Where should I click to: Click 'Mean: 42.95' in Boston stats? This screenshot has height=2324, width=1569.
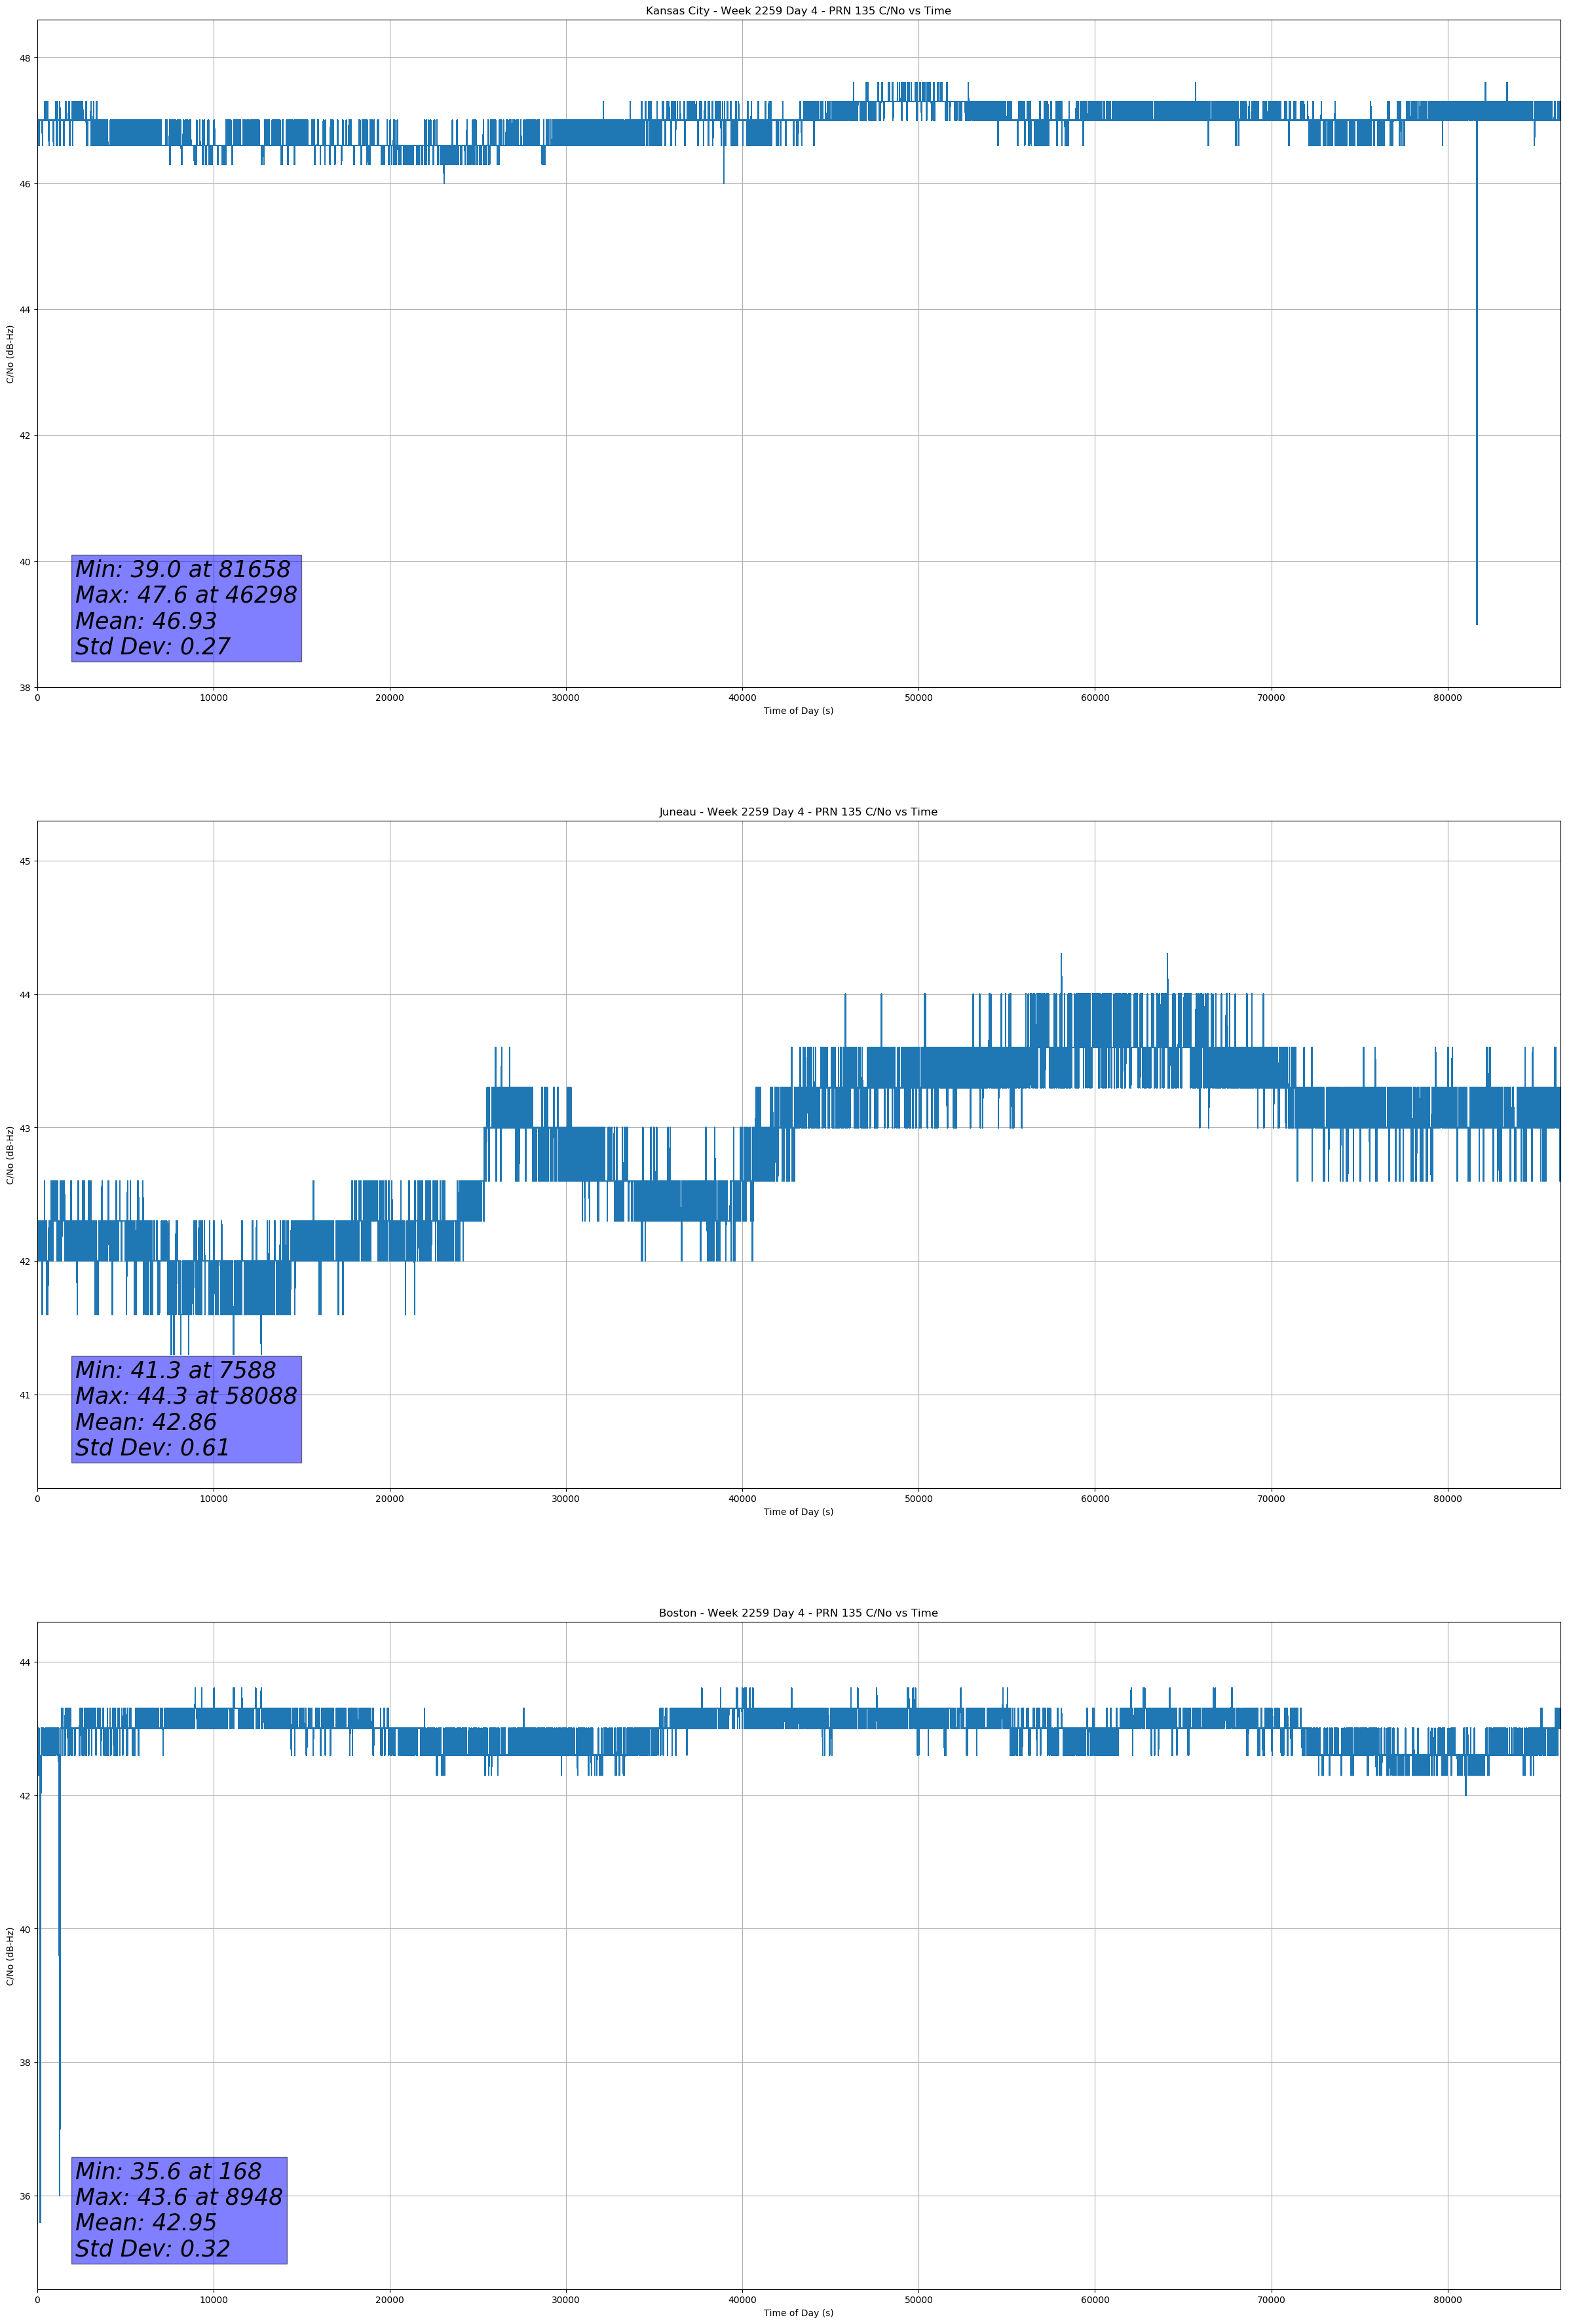[146, 2223]
